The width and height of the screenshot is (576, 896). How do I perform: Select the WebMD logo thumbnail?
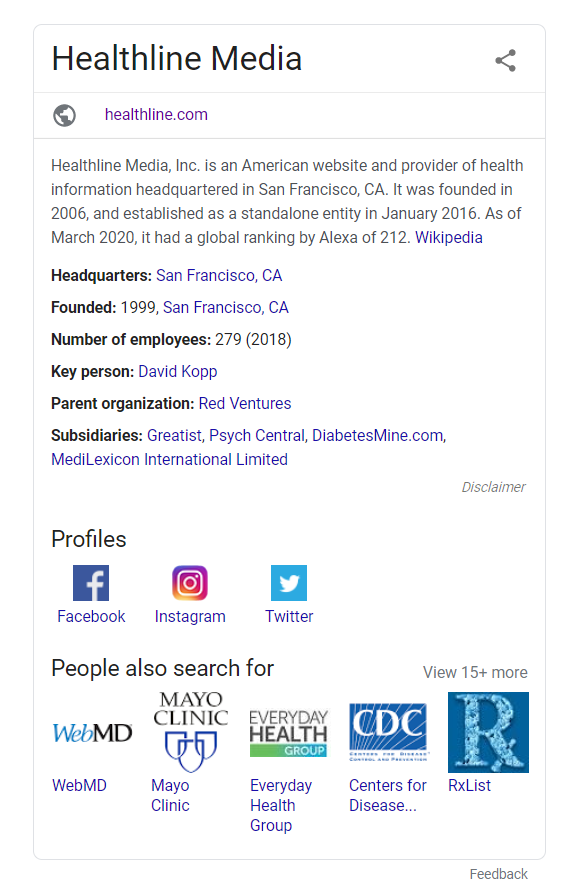tap(92, 733)
